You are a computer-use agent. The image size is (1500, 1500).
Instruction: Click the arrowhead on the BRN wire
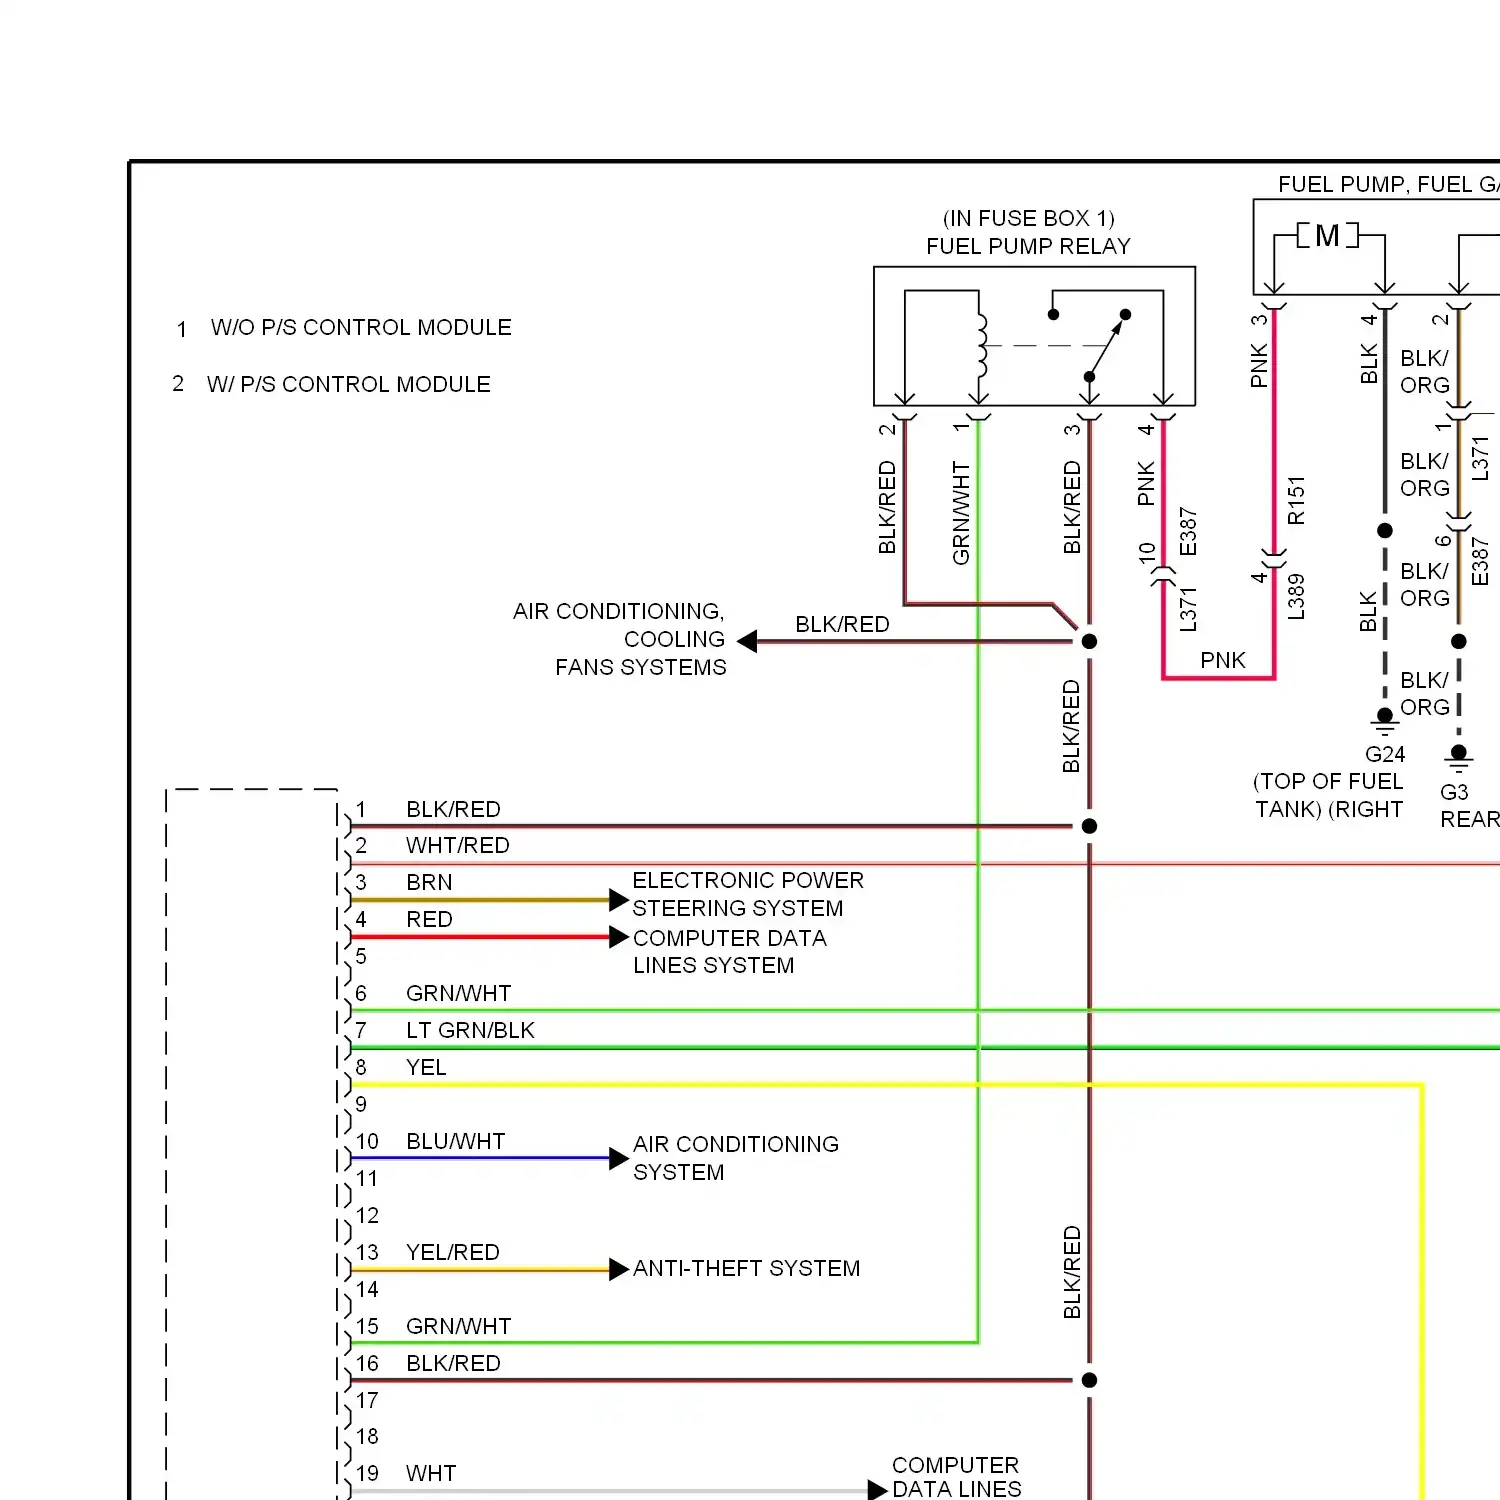619,900
